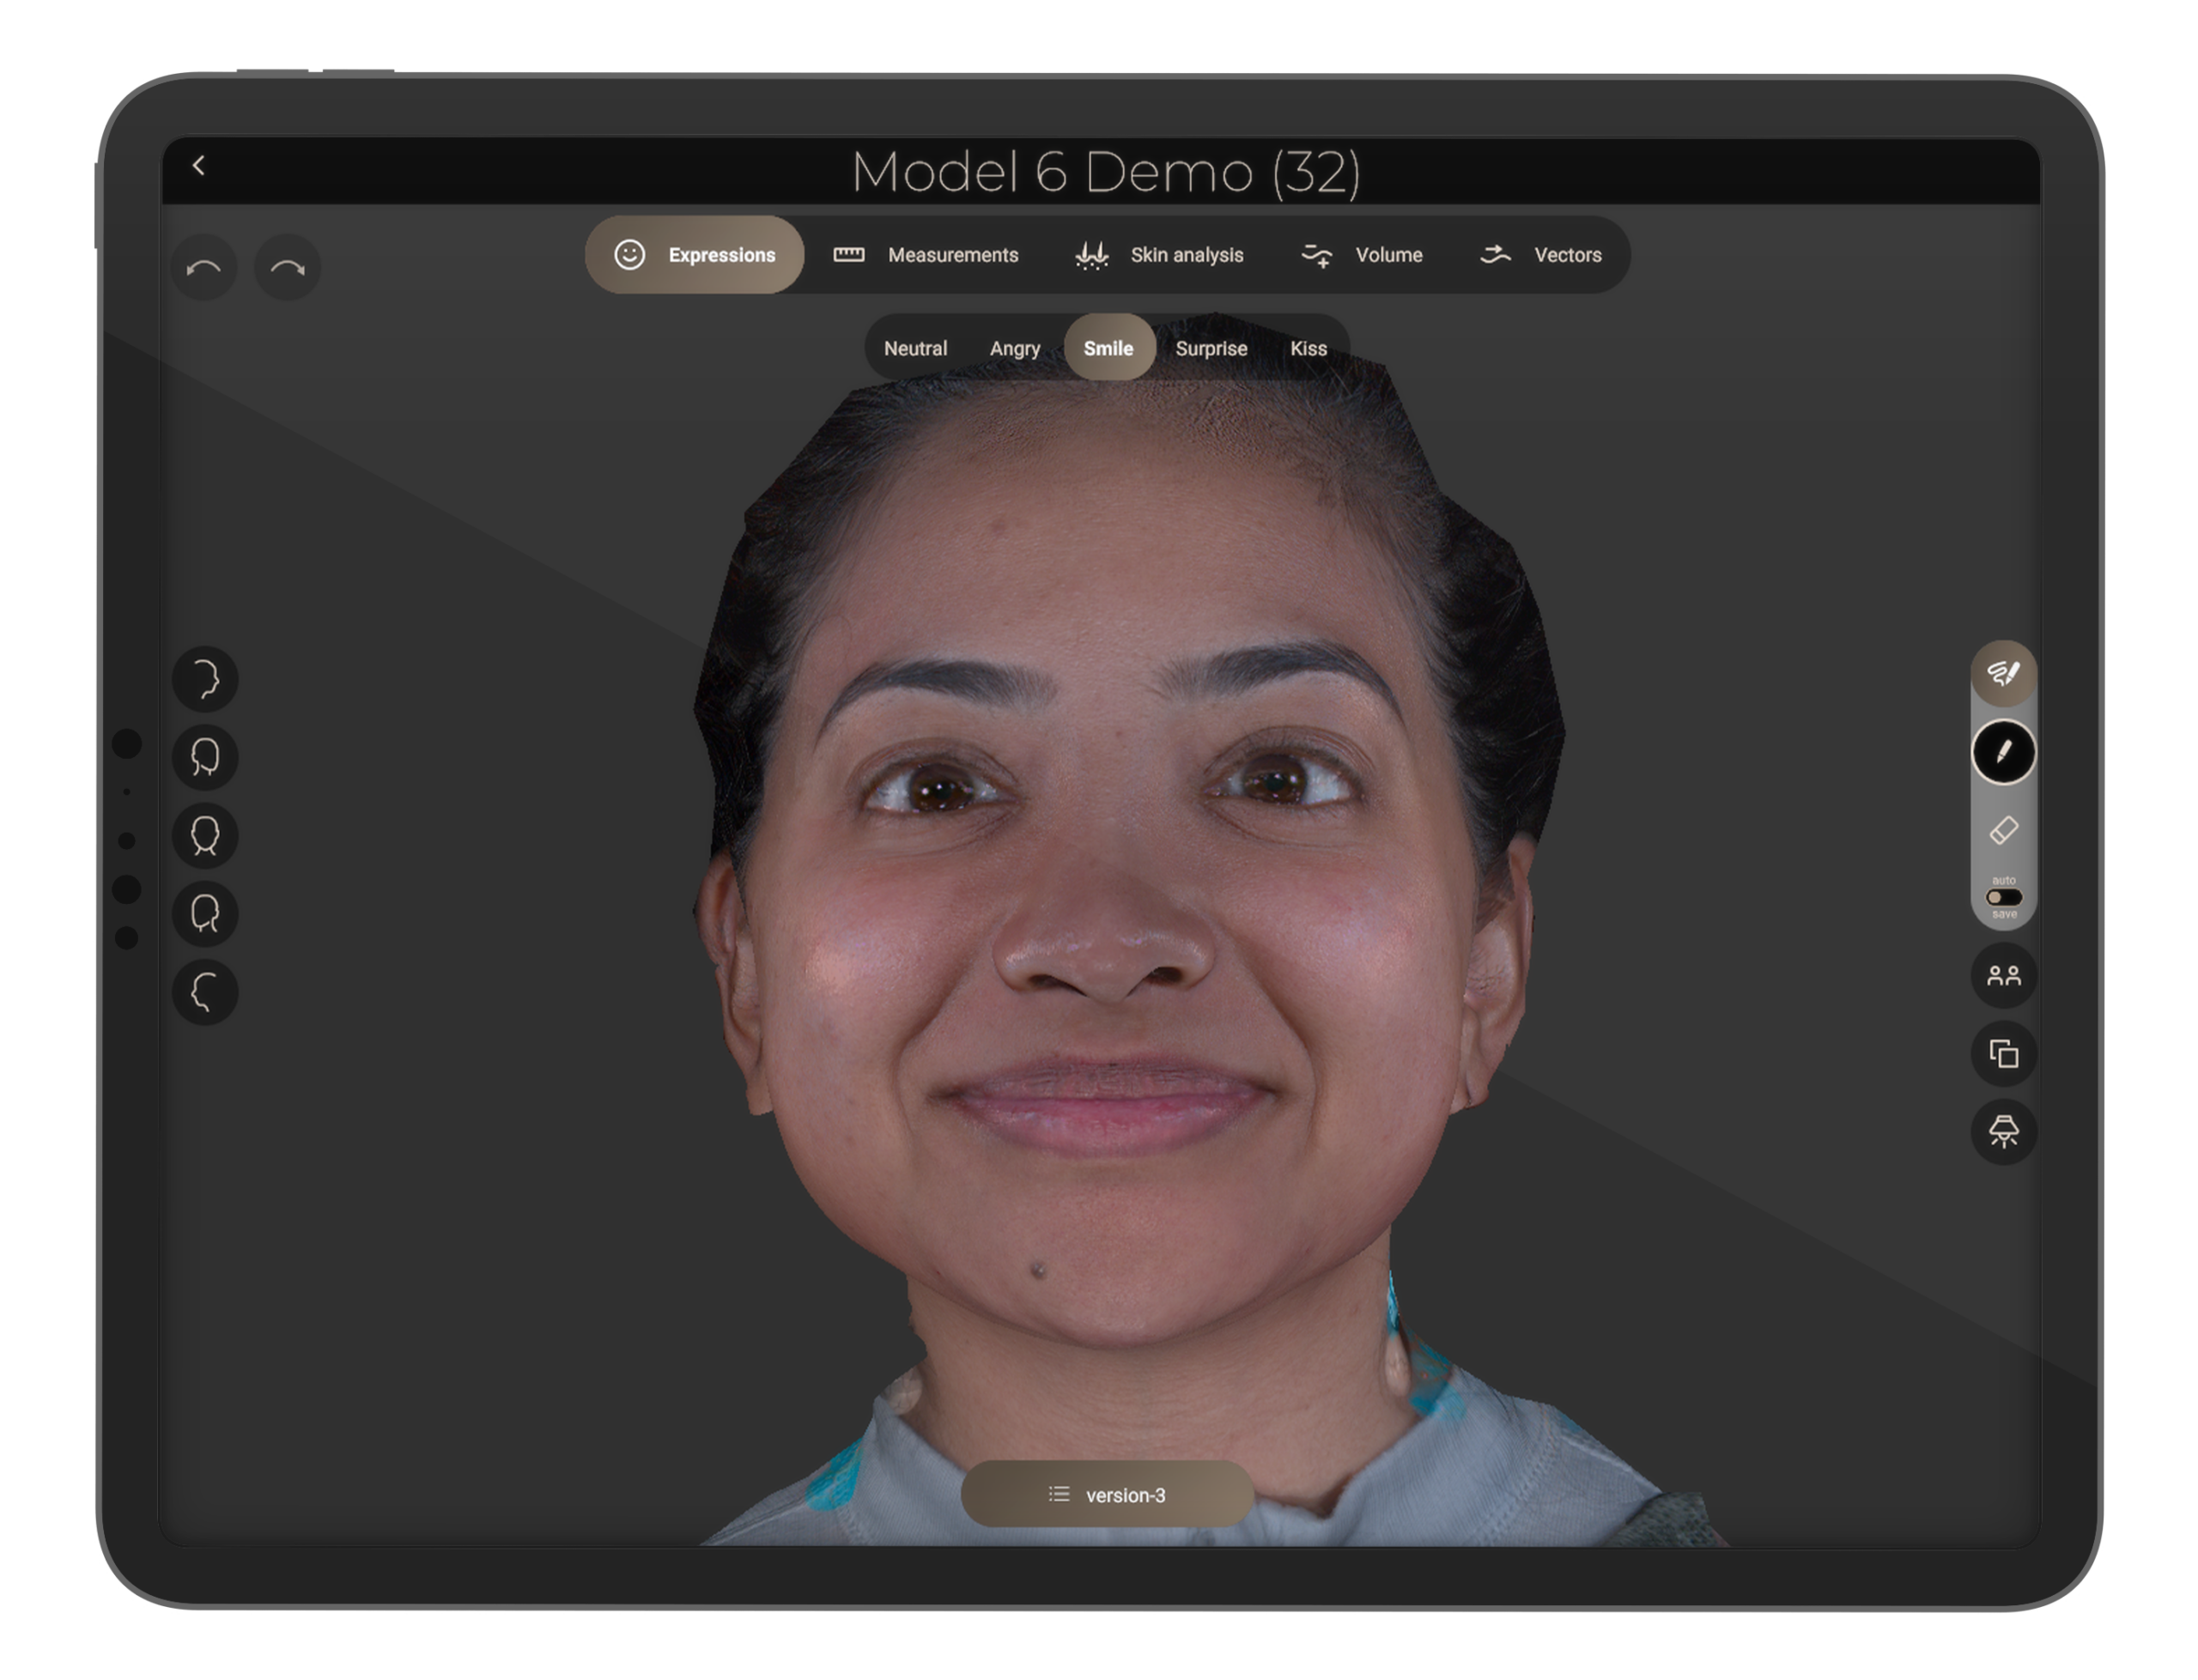Image resolution: width=2198 pixels, height=1680 pixels.
Task: Select fourth head view from top
Action: [205, 914]
